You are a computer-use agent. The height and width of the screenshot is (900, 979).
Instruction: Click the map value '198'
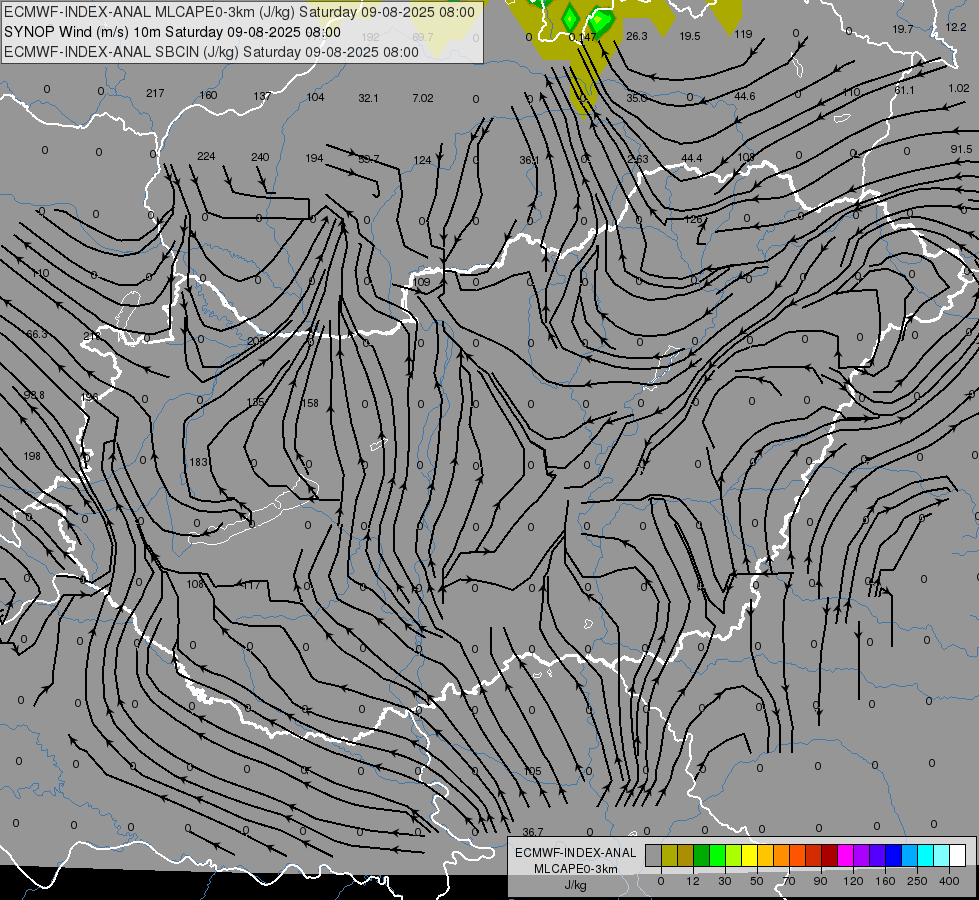coord(32,456)
